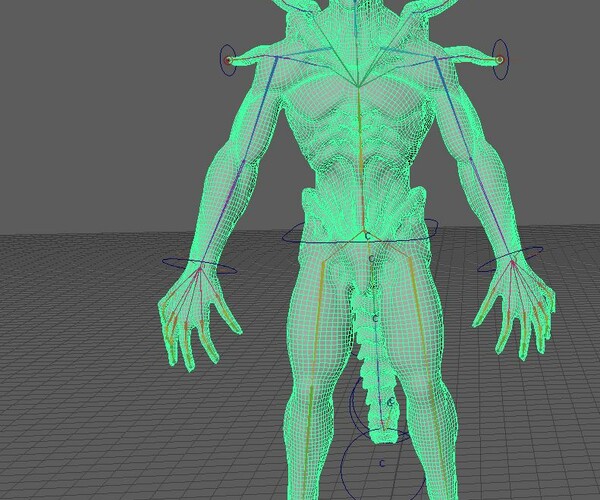Select the blue upper-arm bone on the view's left
The height and width of the screenshot is (500, 600).
(261, 109)
